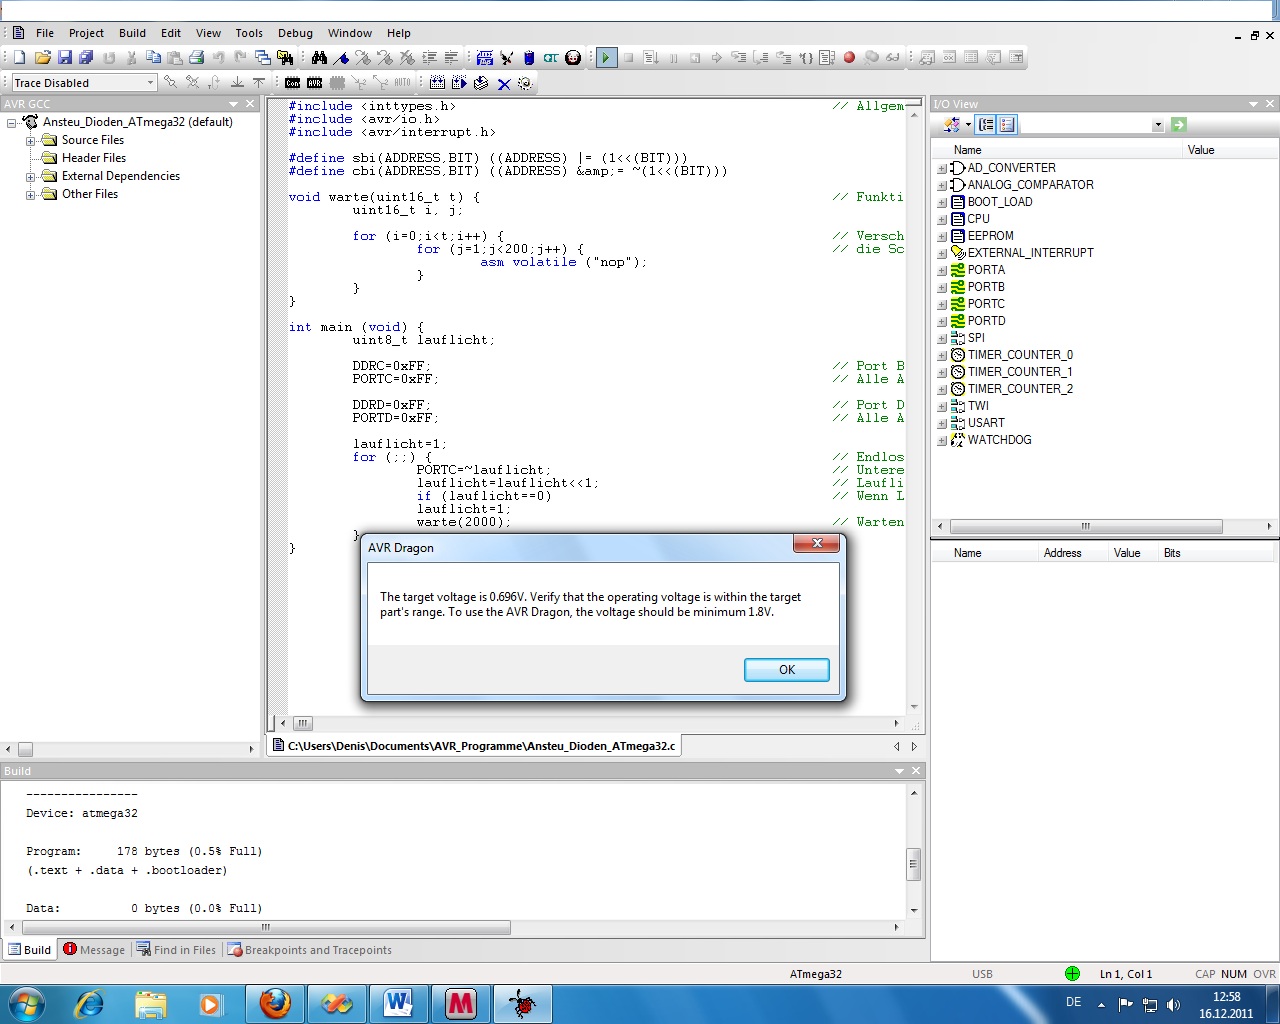
Task: Click OK in the AVR Dragon dialog
Action: [x=787, y=670]
